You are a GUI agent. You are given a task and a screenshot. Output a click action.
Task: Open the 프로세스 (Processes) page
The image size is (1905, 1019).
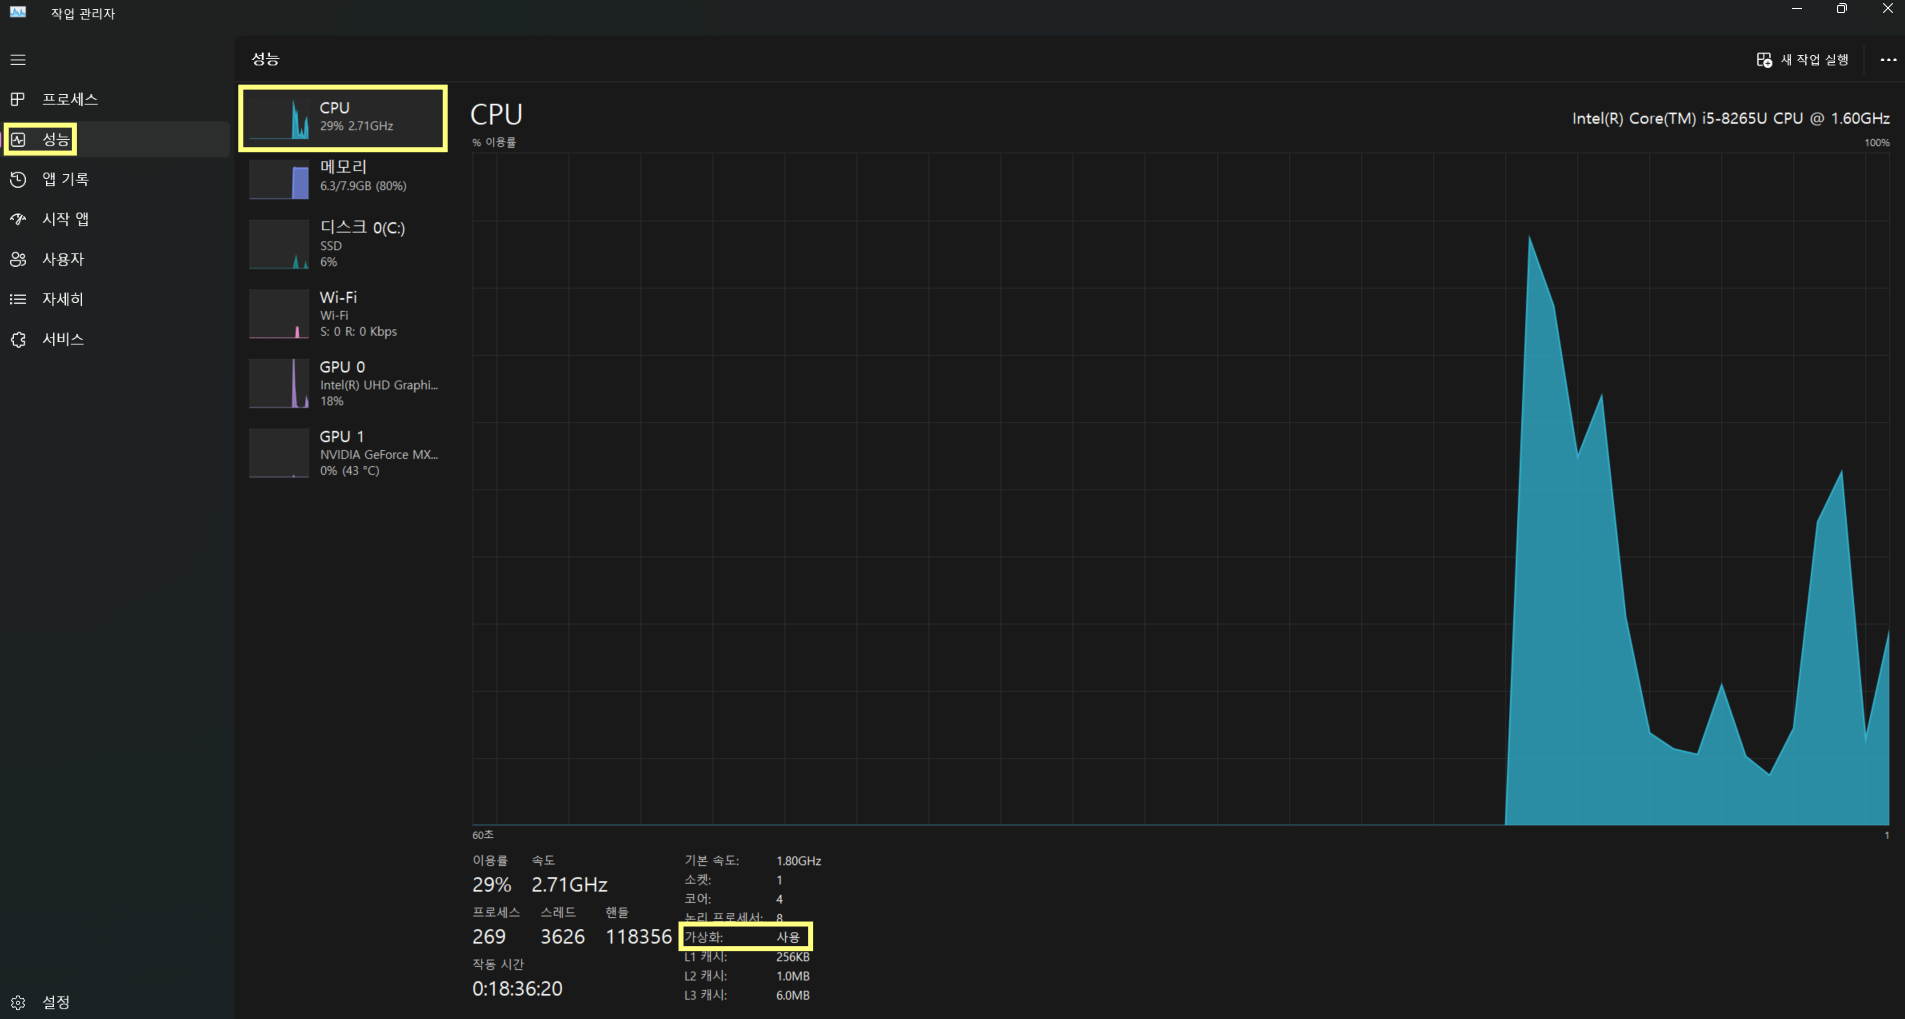click(x=116, y=99)
